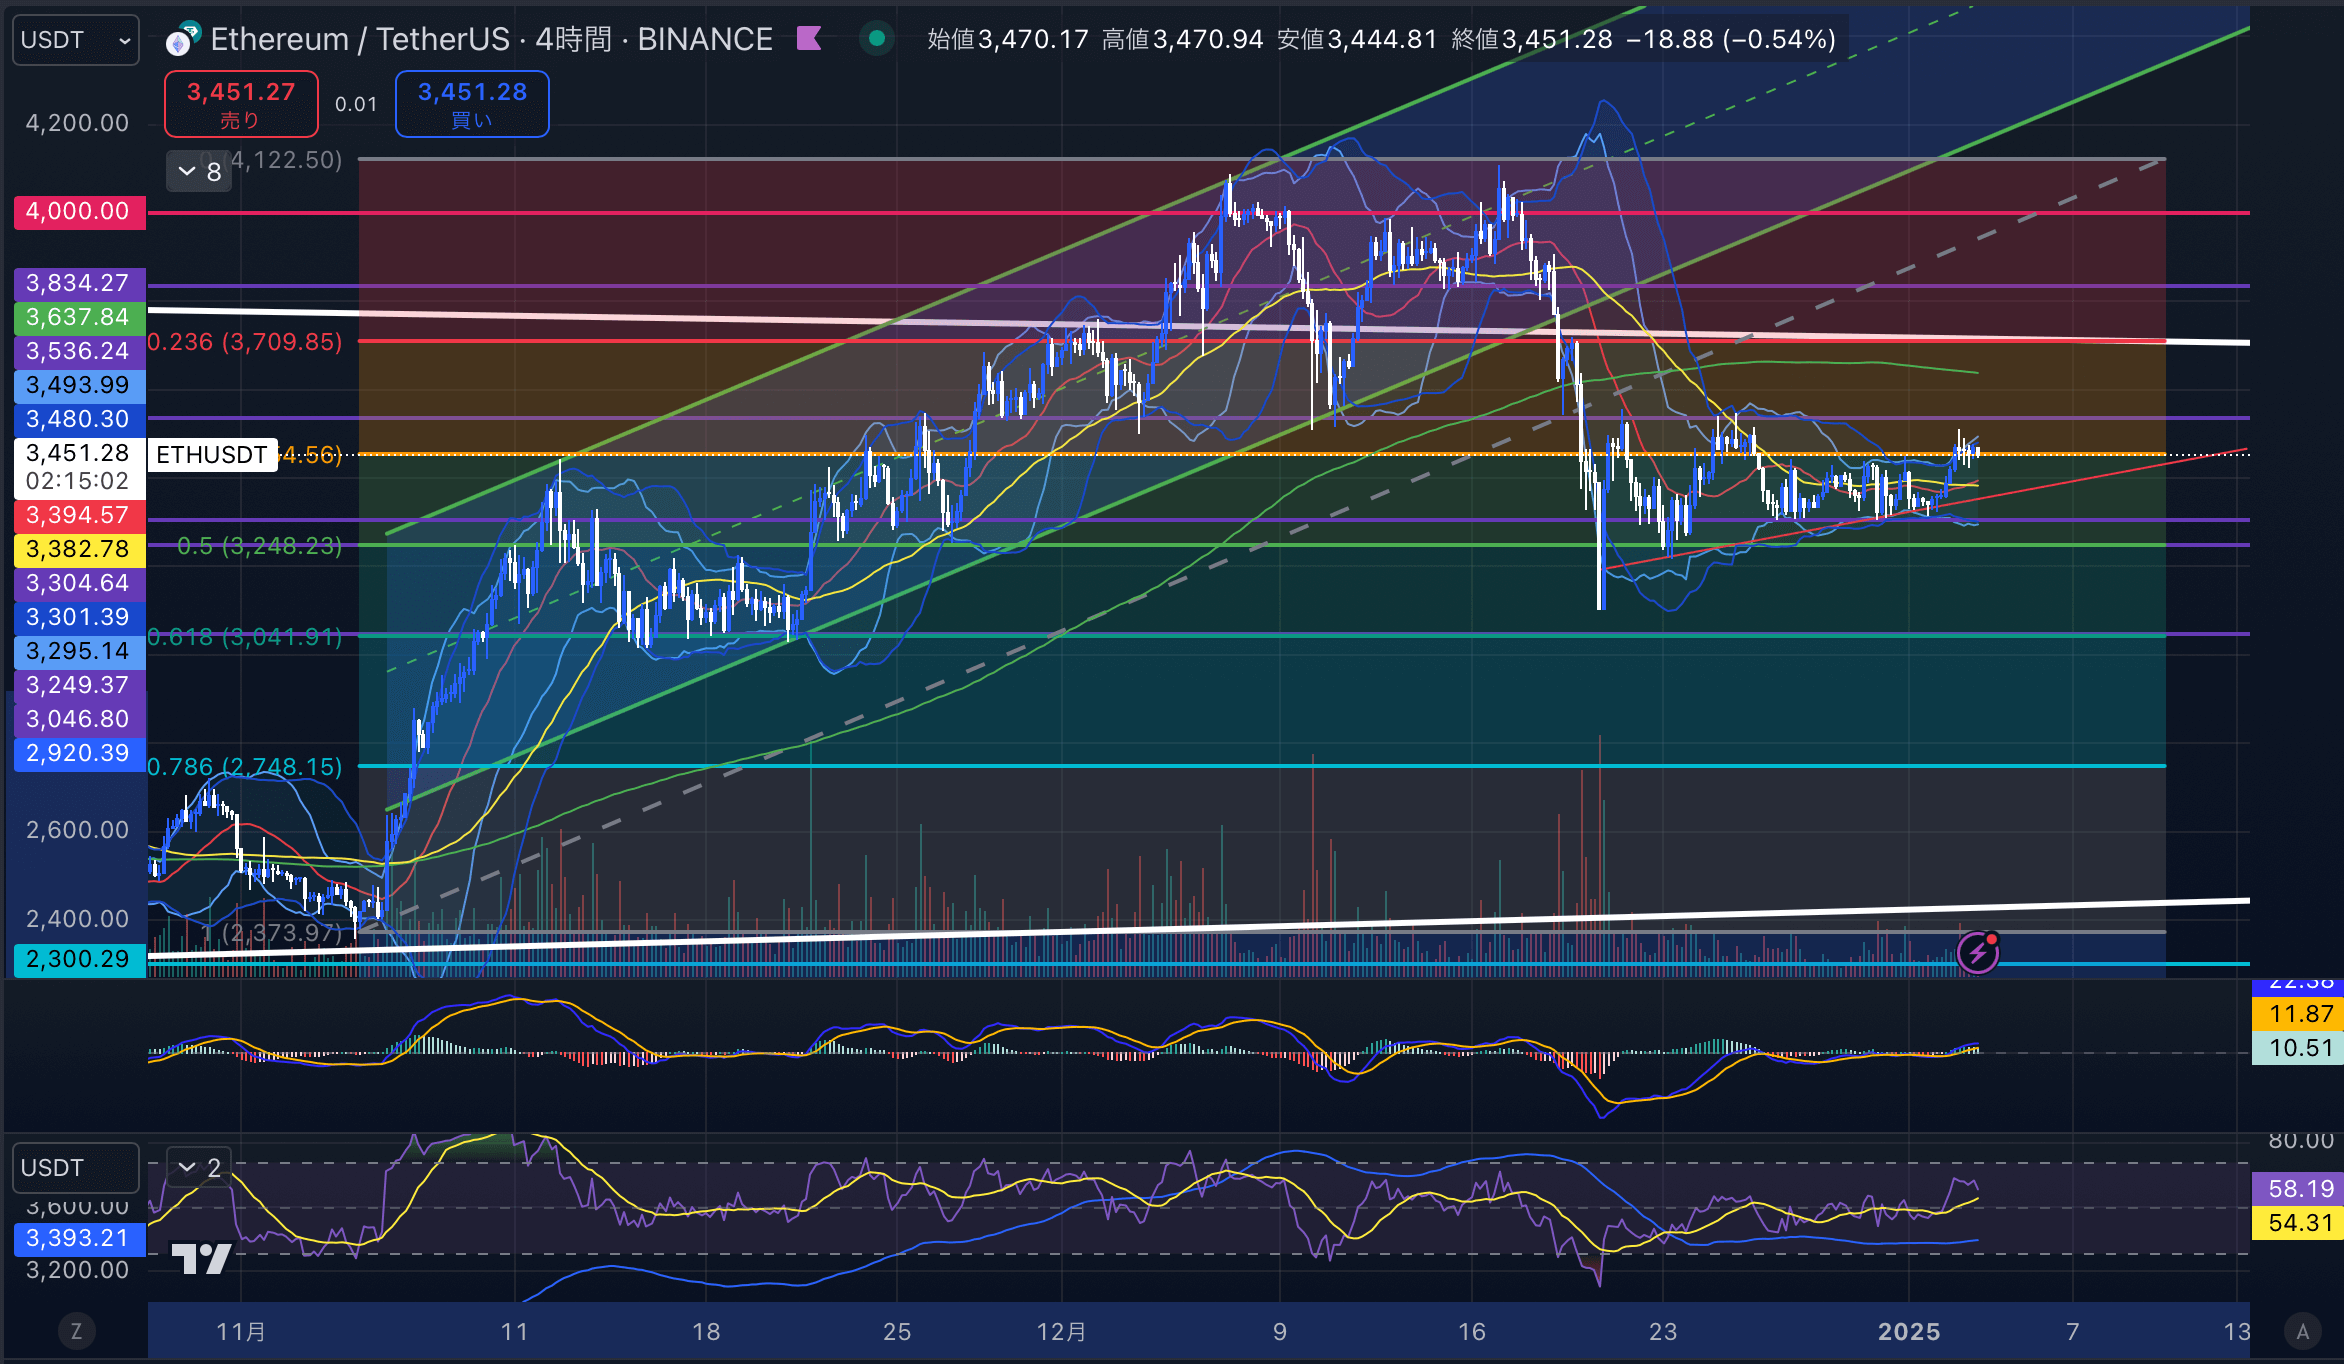Select the red 4,000.00 price label

pos(79,212)
